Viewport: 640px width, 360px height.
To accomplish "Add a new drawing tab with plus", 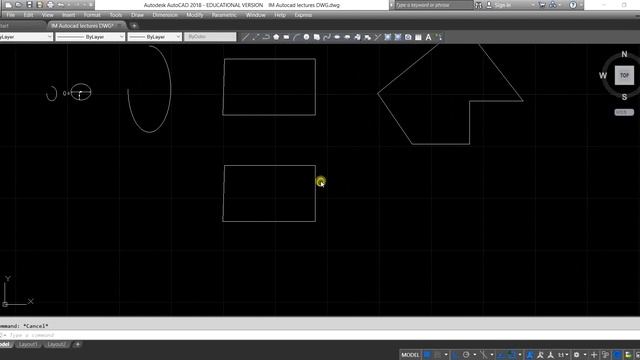I will click(x=134, y=26).
